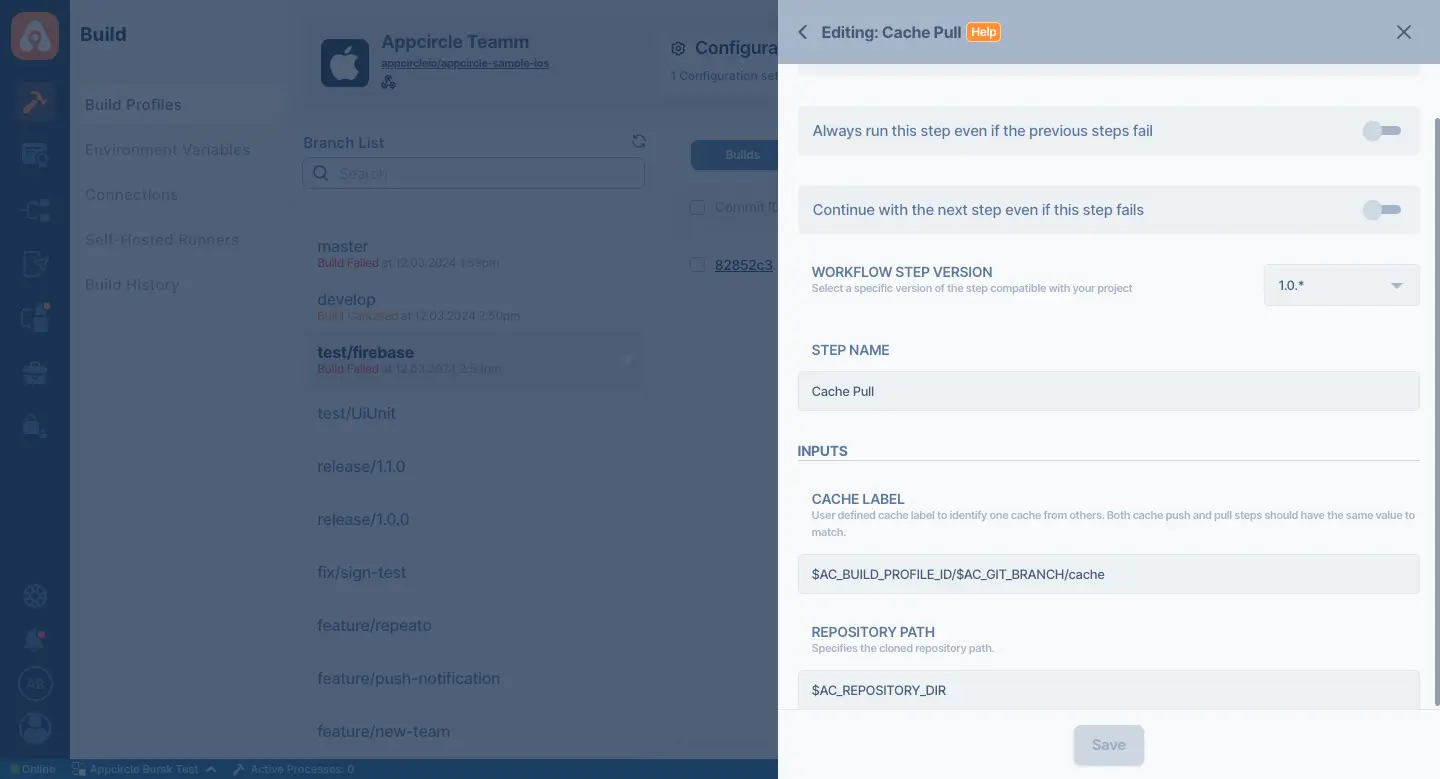This screenshot has height=779, width=1440.
Task: Click the Repository Path input field
Action: [x=1108, y=690]
